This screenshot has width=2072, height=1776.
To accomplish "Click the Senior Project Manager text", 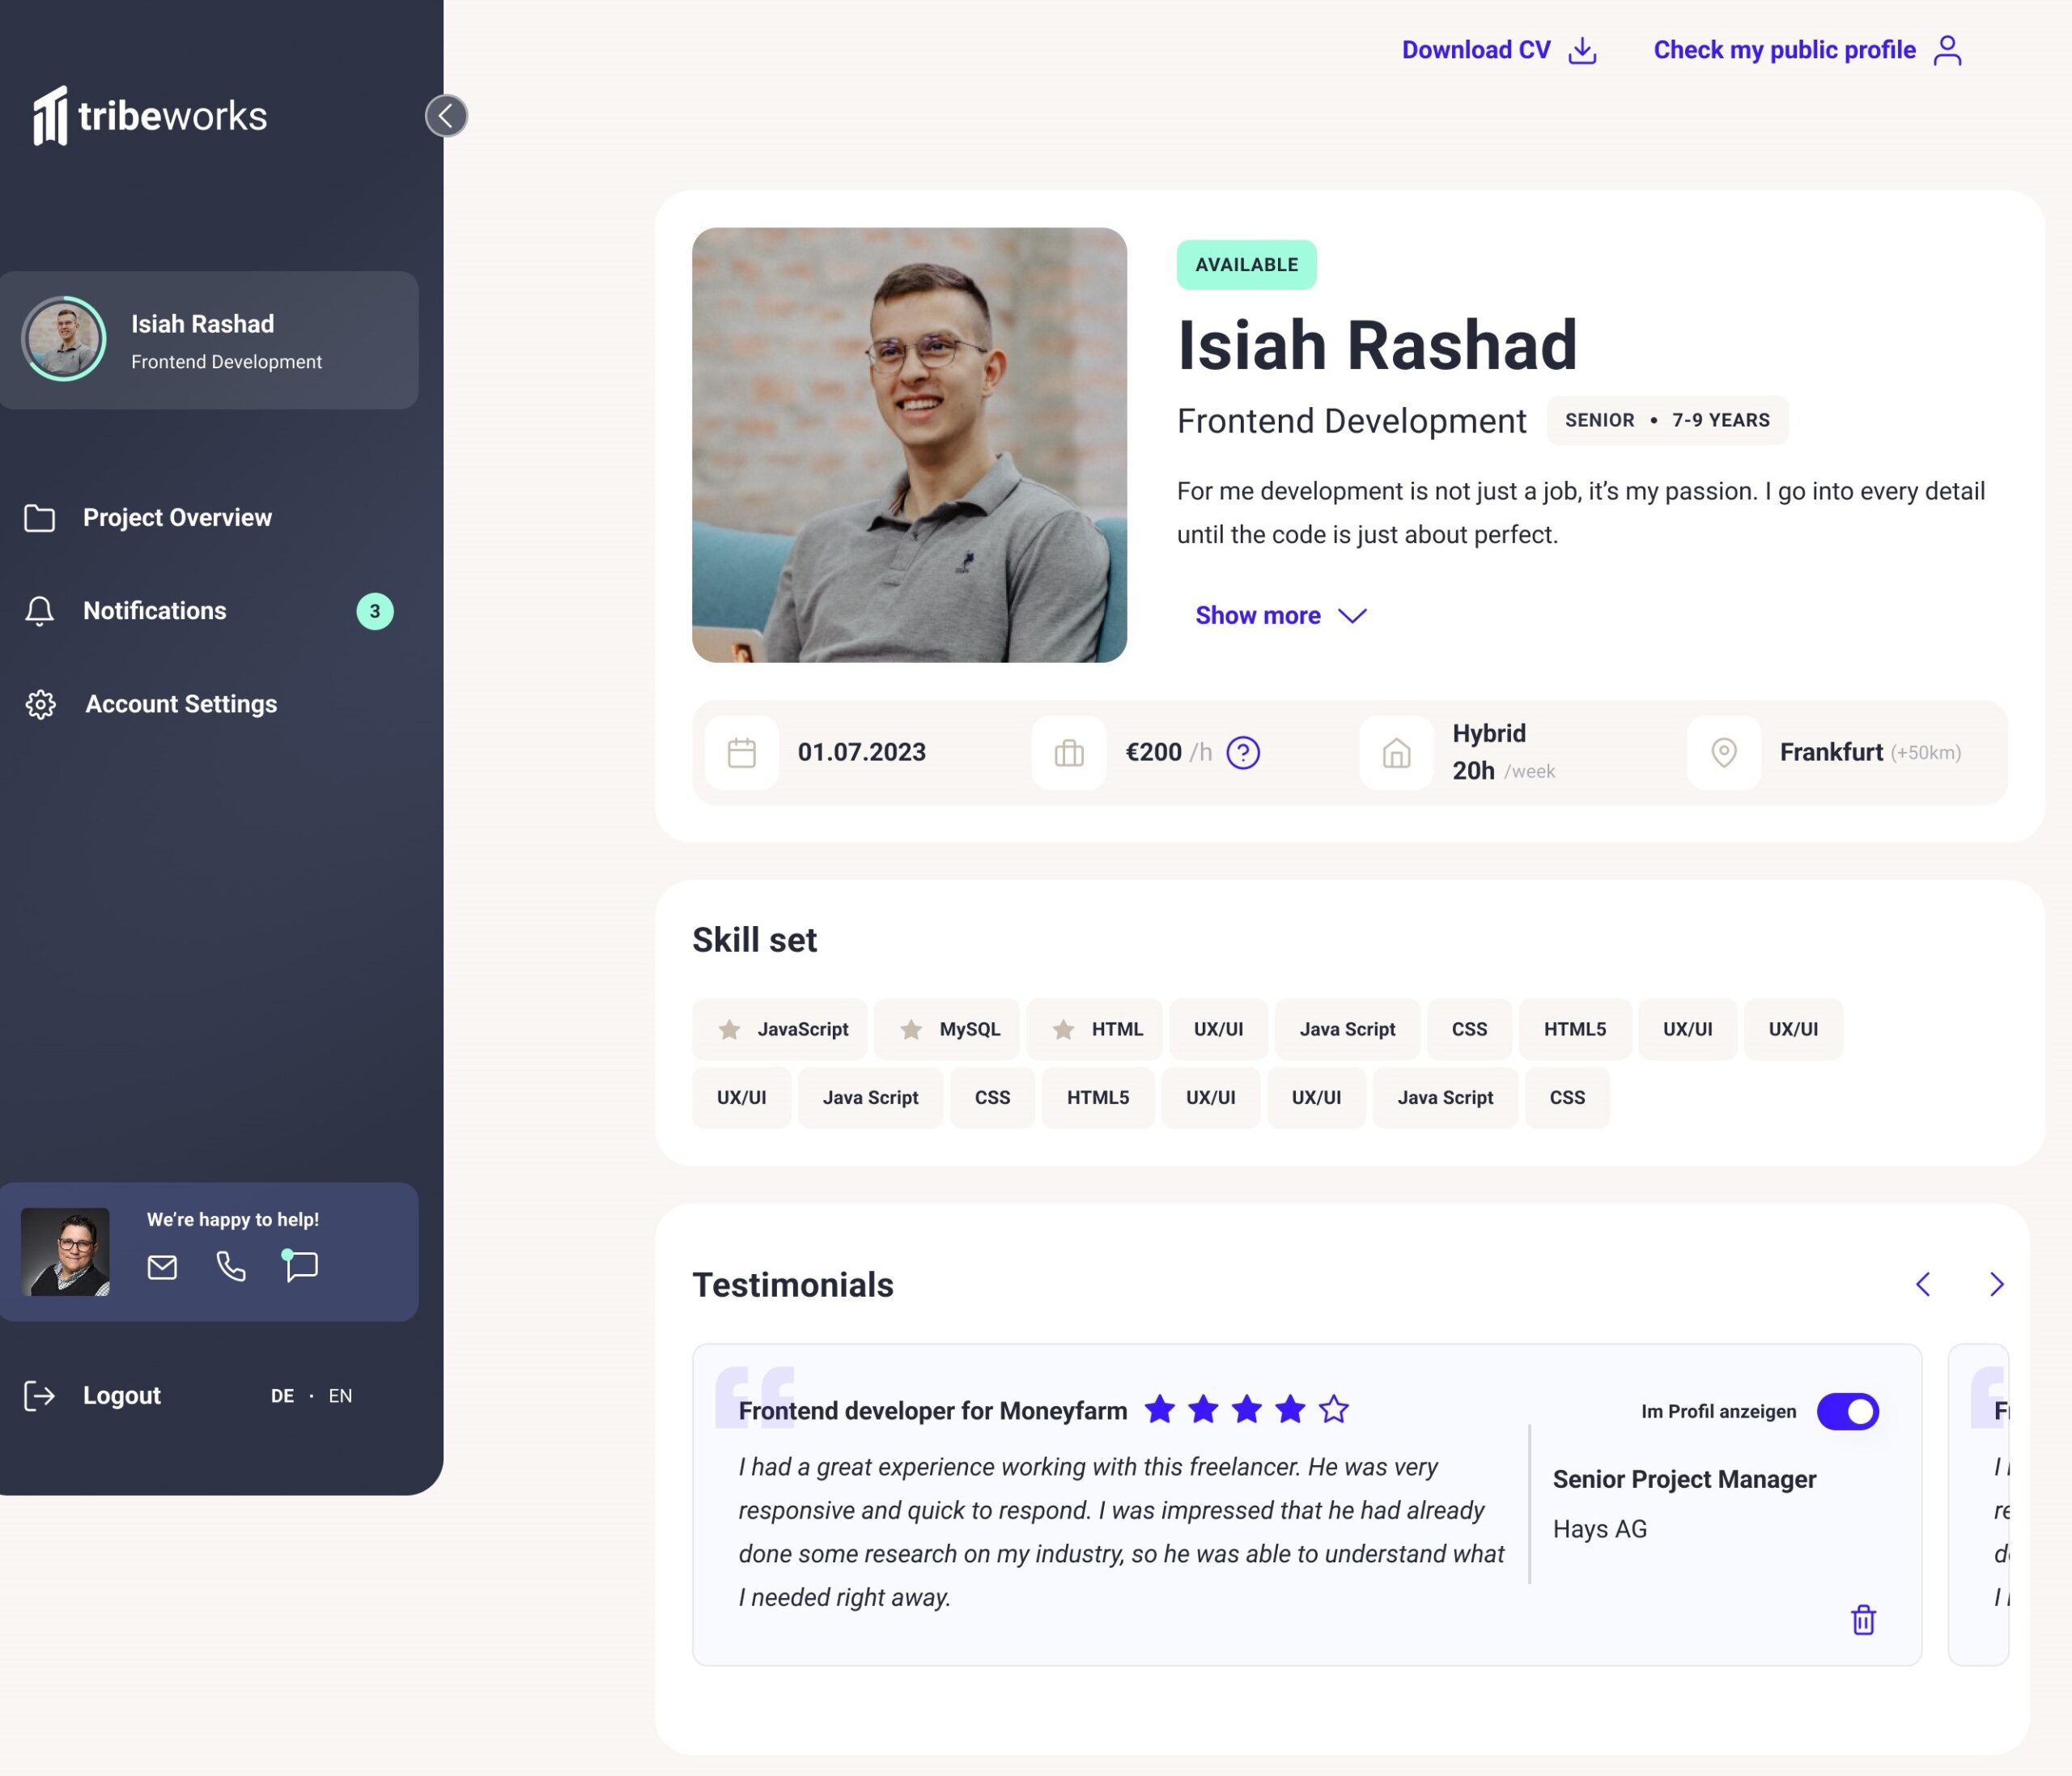I will coord(1684,1480).
